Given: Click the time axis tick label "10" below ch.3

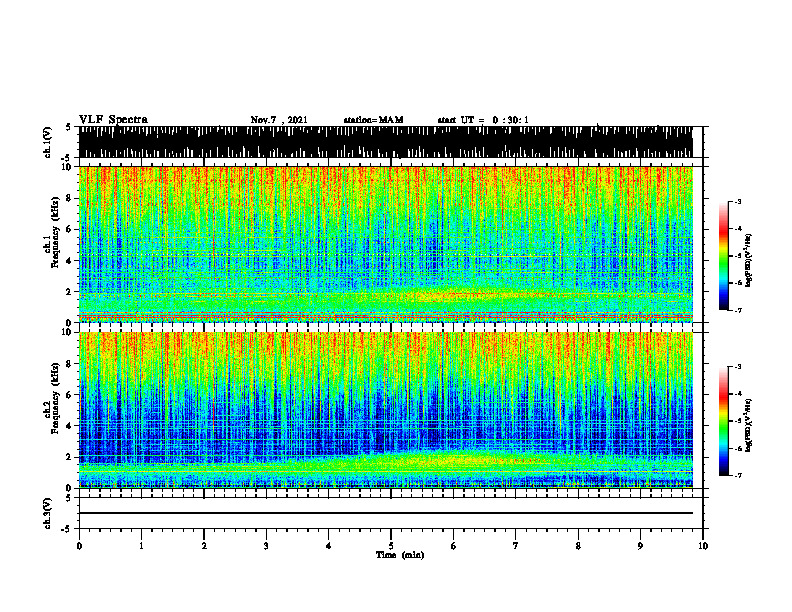Looking at the screenshot, I should [x=703, y=546].
